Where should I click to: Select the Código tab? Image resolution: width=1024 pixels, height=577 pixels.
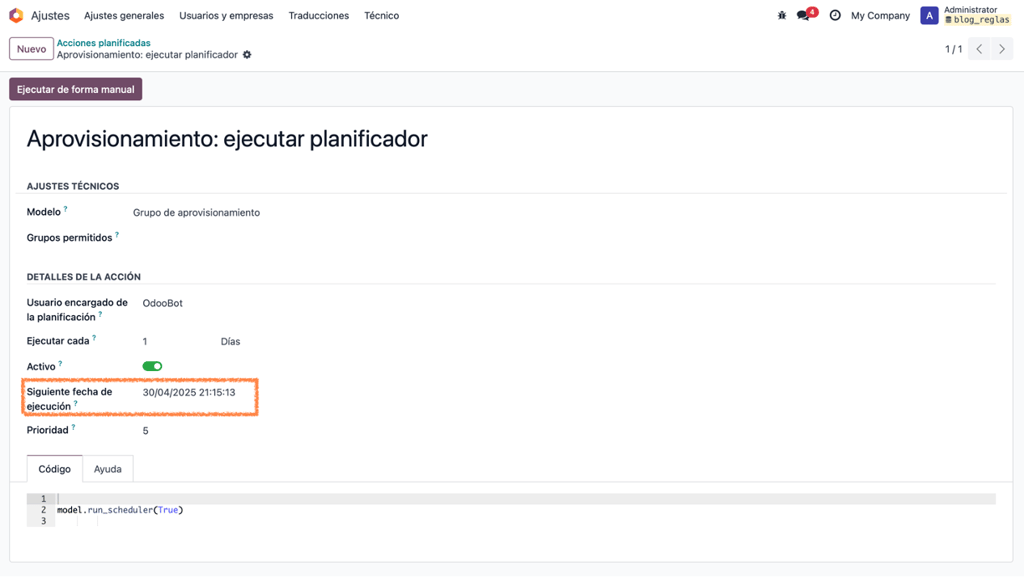tap(54, 469)
